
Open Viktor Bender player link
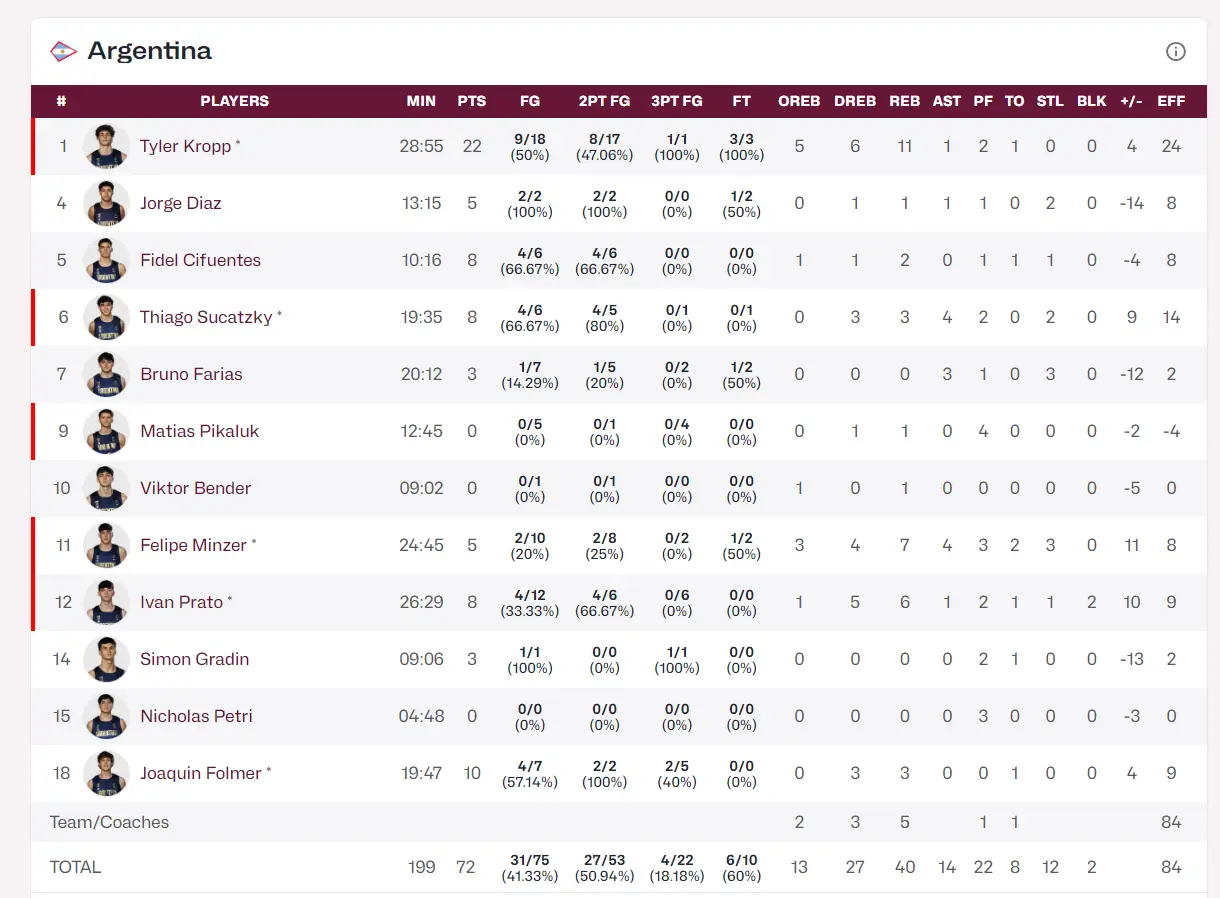(x=195, y=488)
